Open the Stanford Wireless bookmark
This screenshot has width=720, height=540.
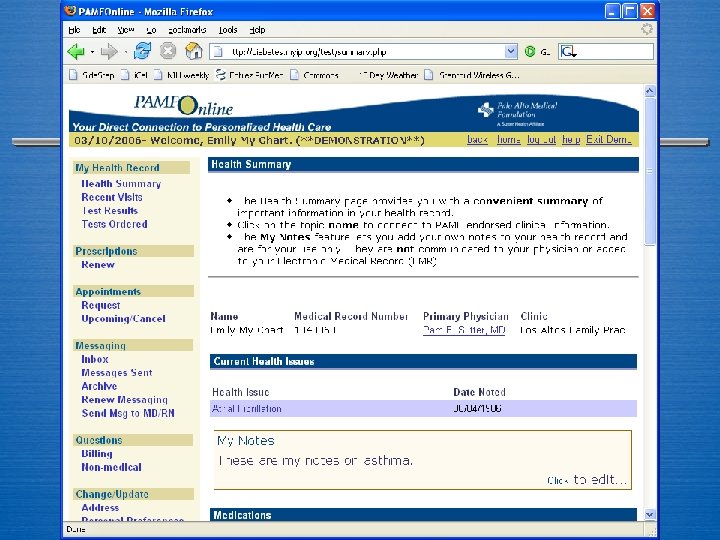[472, 75]
